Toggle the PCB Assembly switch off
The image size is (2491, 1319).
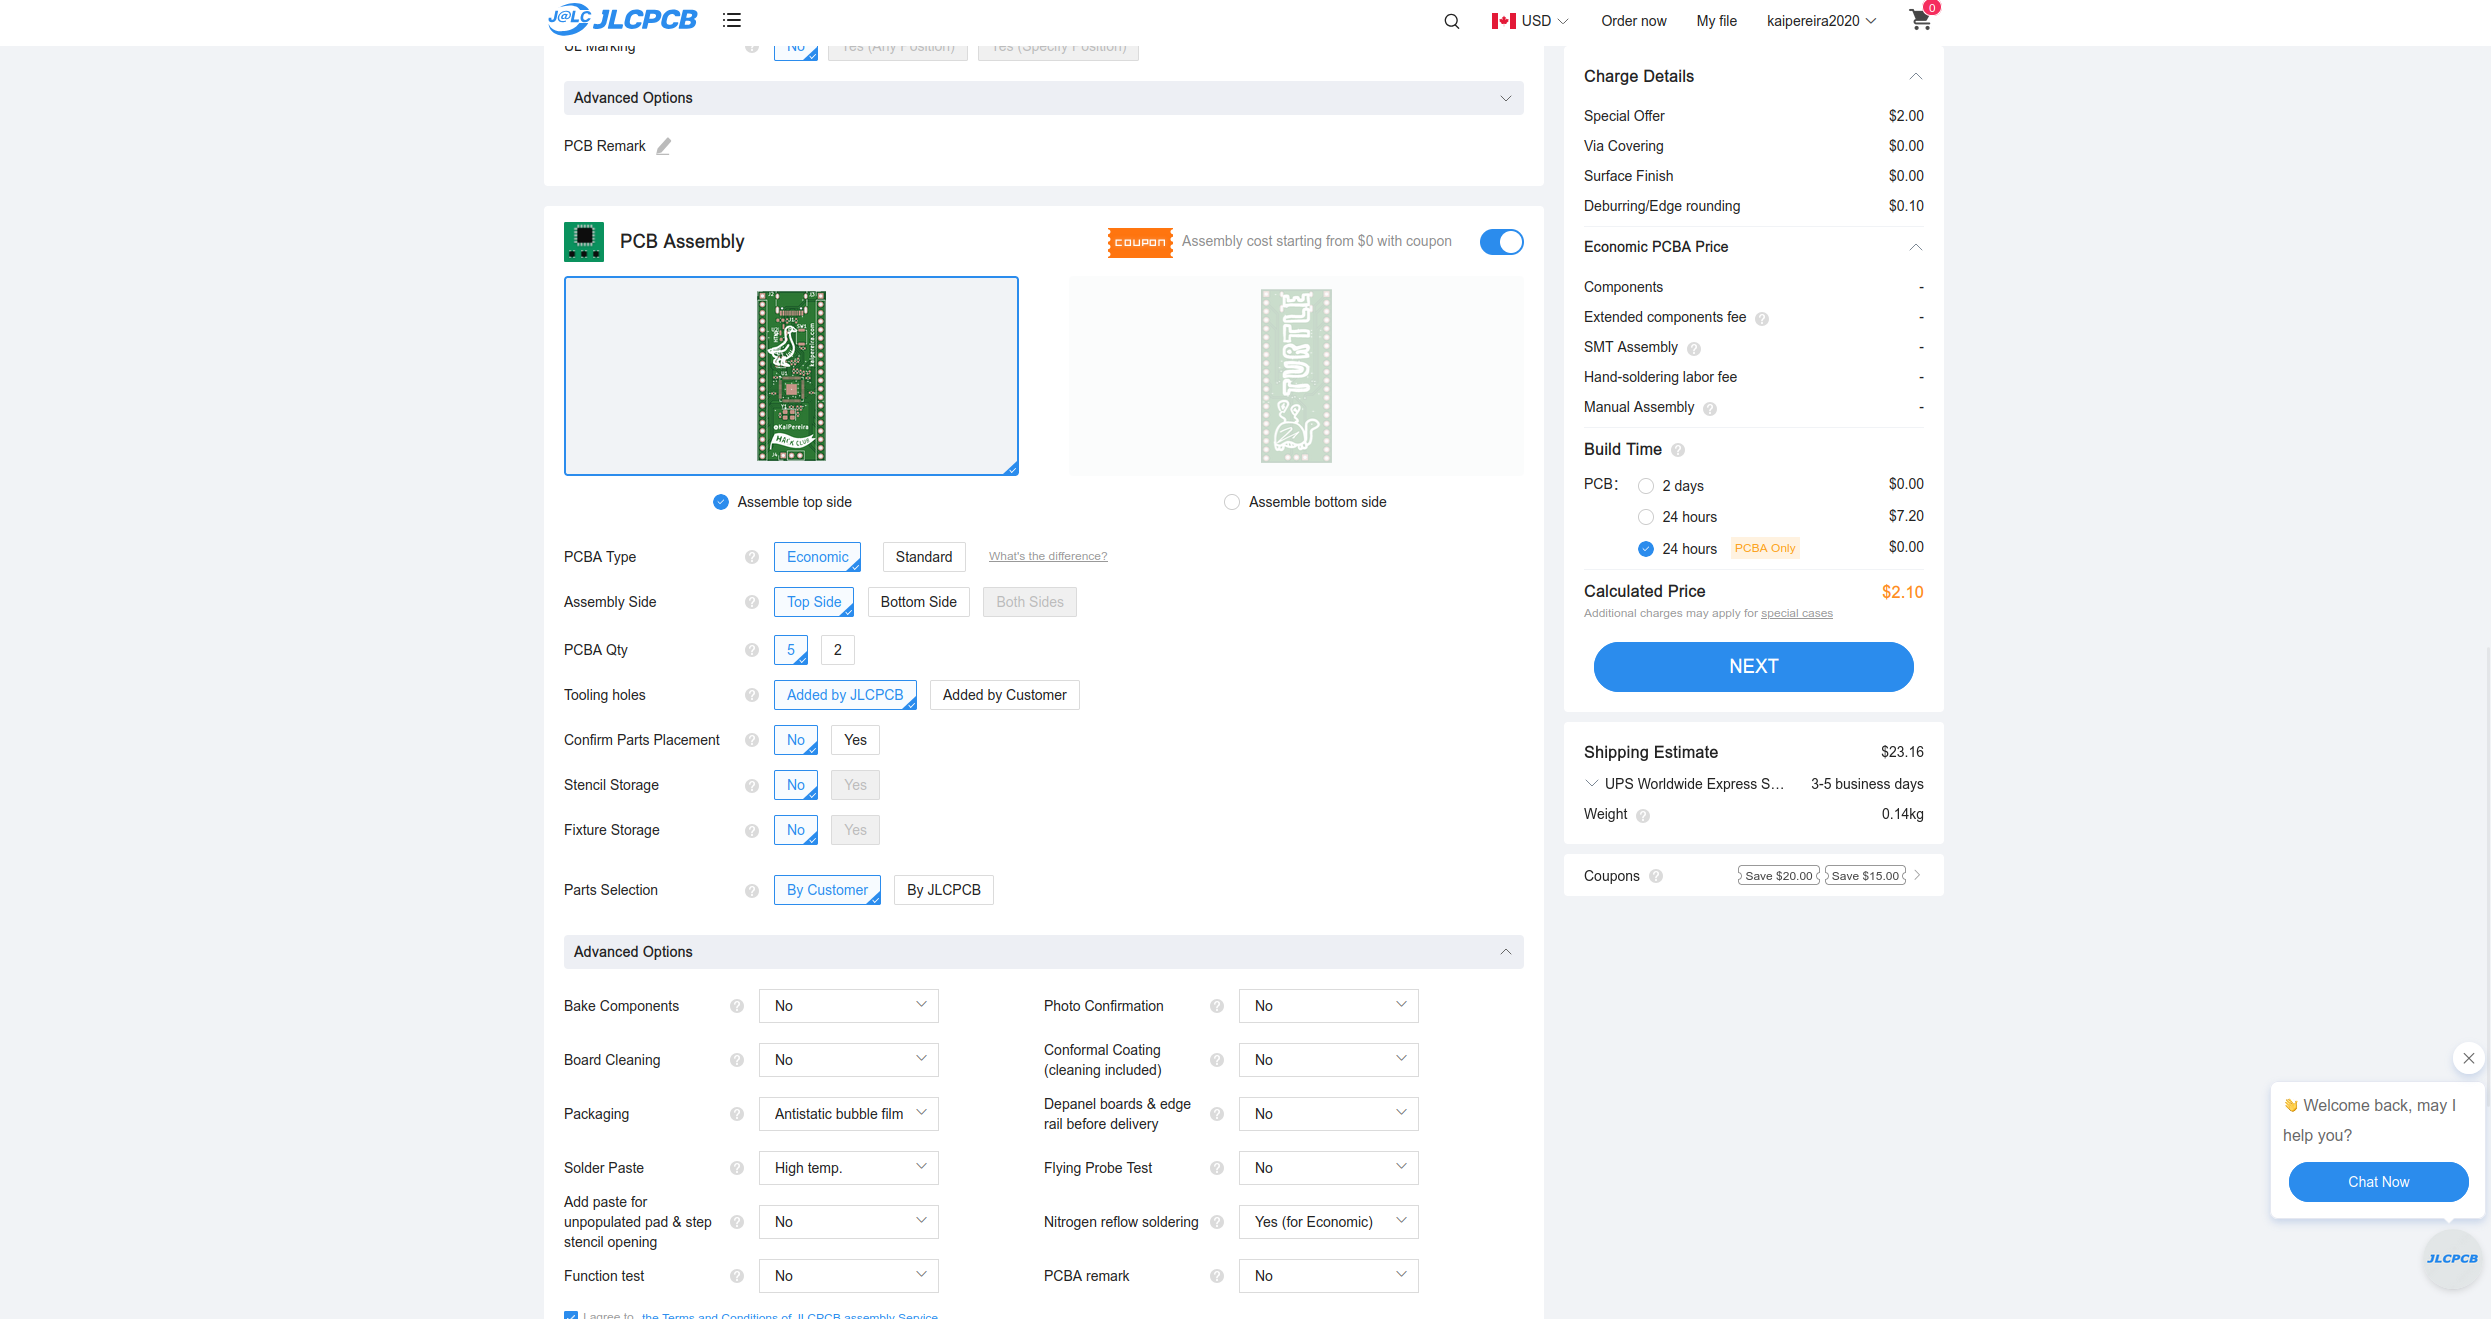coord(1501,242)
